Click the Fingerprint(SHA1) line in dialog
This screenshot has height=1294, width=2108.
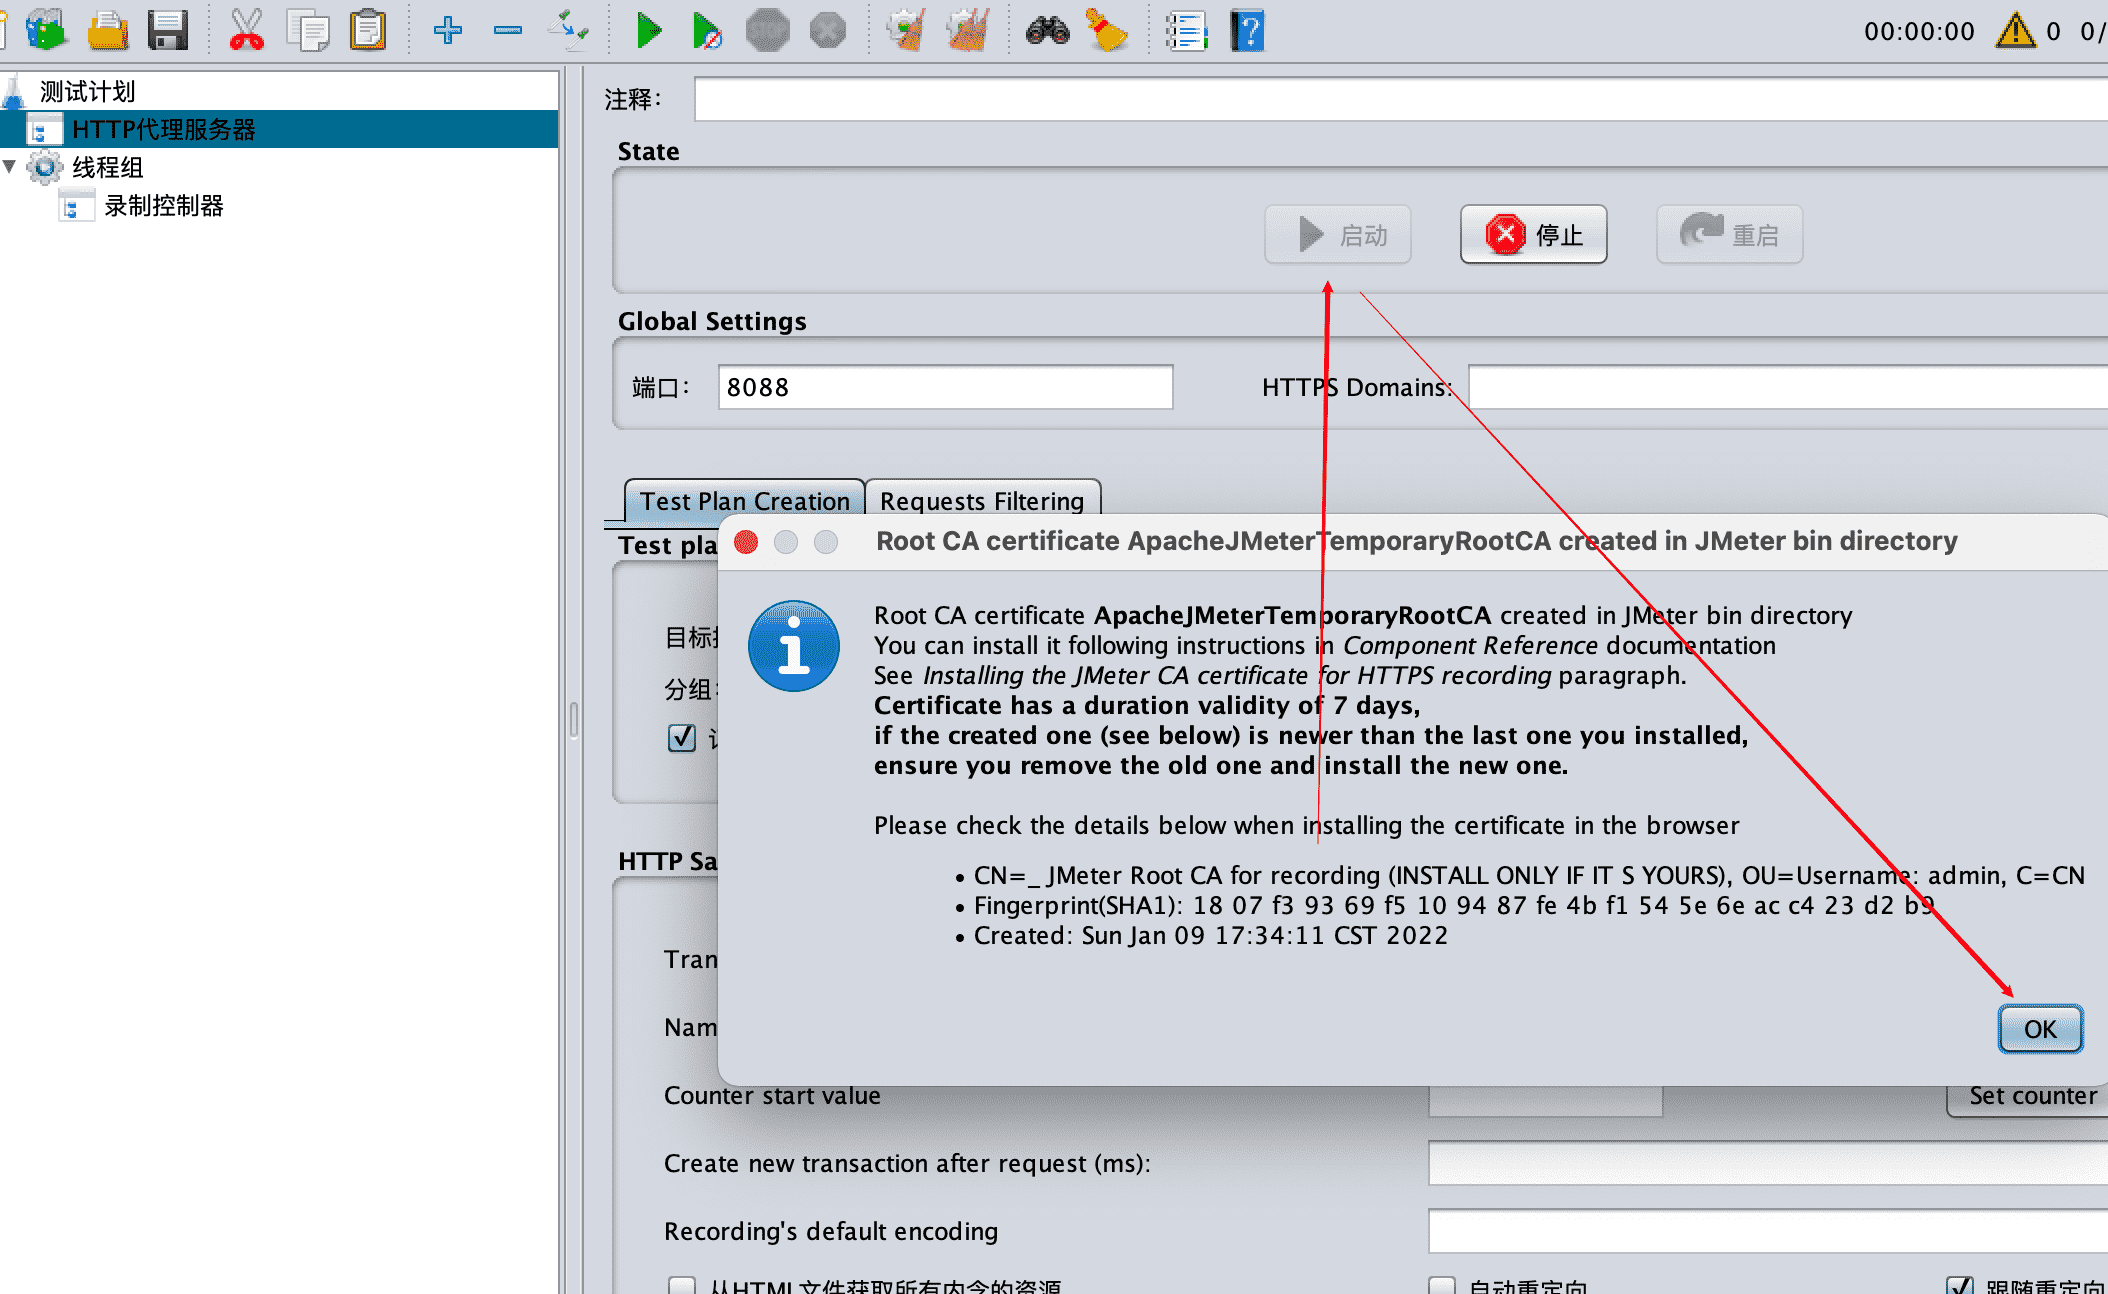tap(1454, 906)
